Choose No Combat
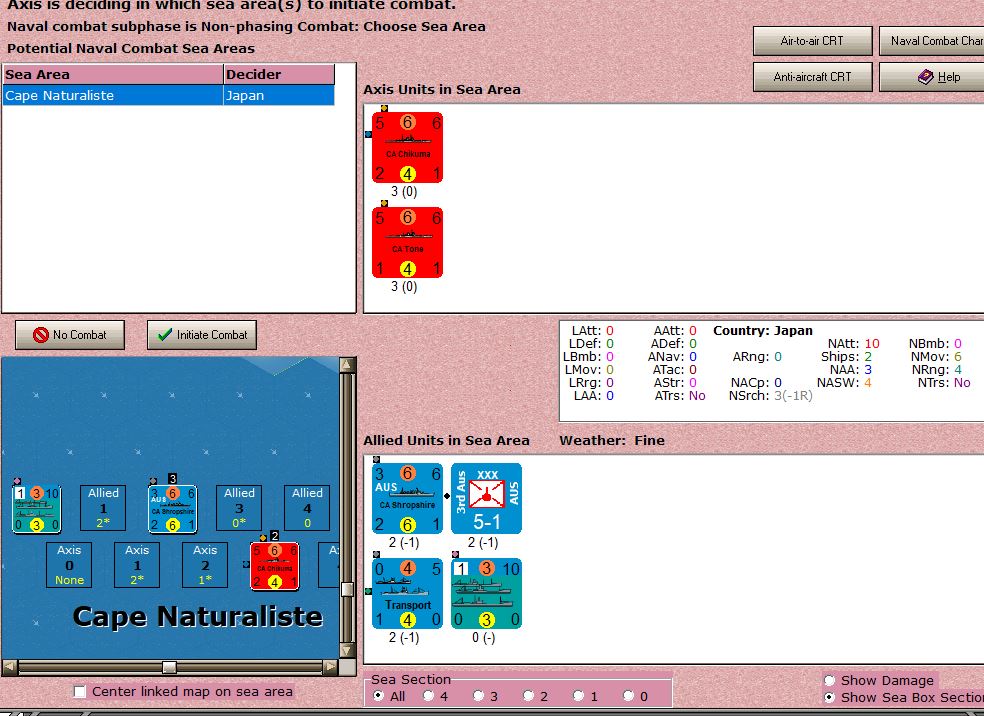984x716 pixels. pyautogui.click(x=70, y=335)
